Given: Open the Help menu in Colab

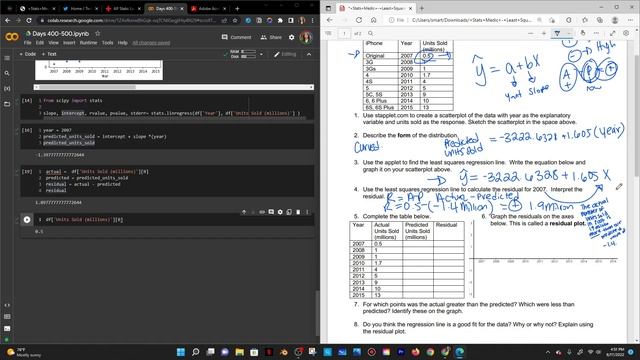Looking at the screenshot, I should (x=122, y=42).
